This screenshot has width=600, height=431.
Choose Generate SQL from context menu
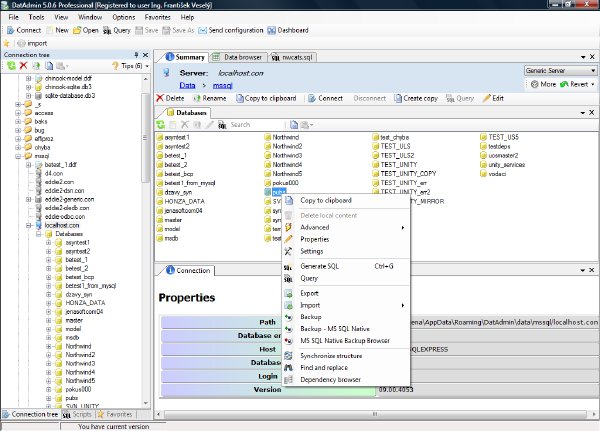[x=346, y=266]
